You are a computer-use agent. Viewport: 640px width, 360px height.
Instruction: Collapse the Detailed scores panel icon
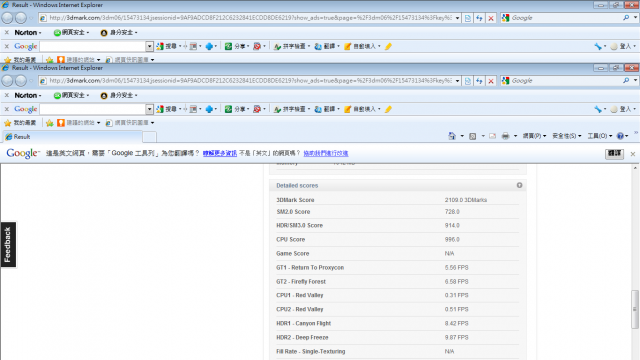point(519,185)
